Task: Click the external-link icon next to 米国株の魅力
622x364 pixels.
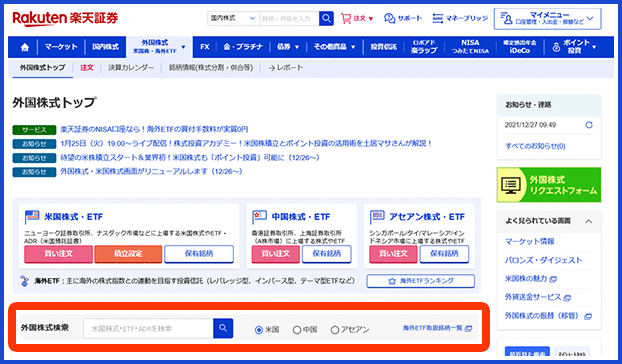Action: coord(553,279)
